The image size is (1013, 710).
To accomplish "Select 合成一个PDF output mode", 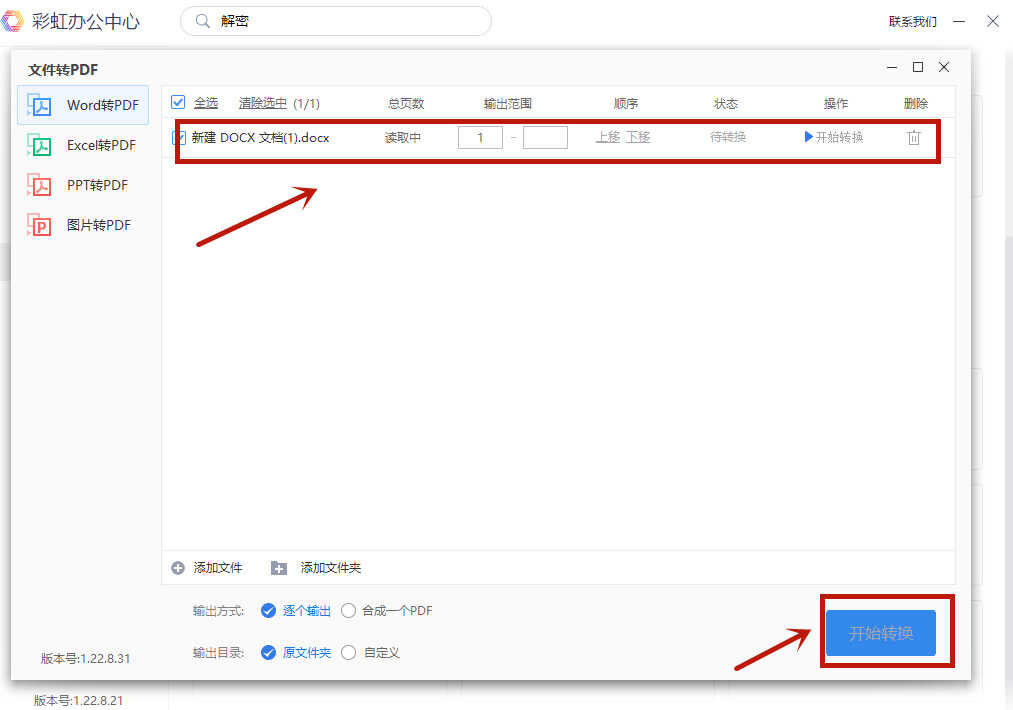I will click(x=386, y=611).
